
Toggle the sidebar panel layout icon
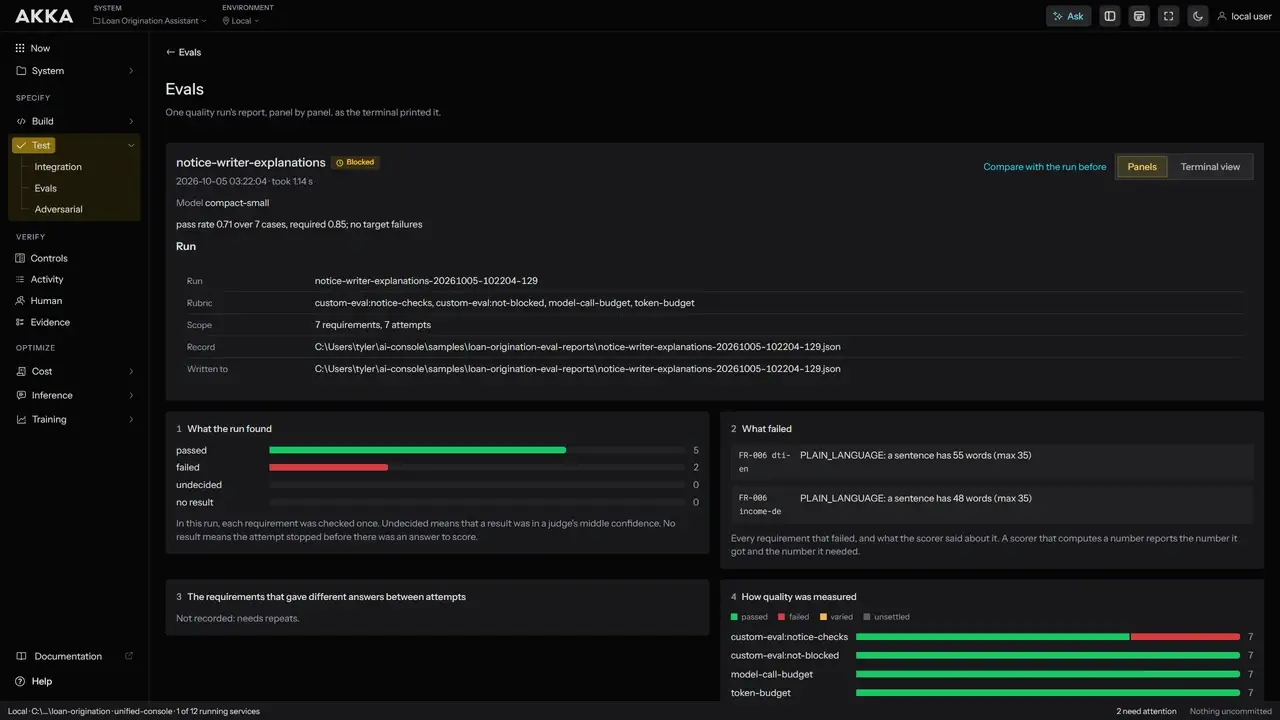coord(1109,16)
